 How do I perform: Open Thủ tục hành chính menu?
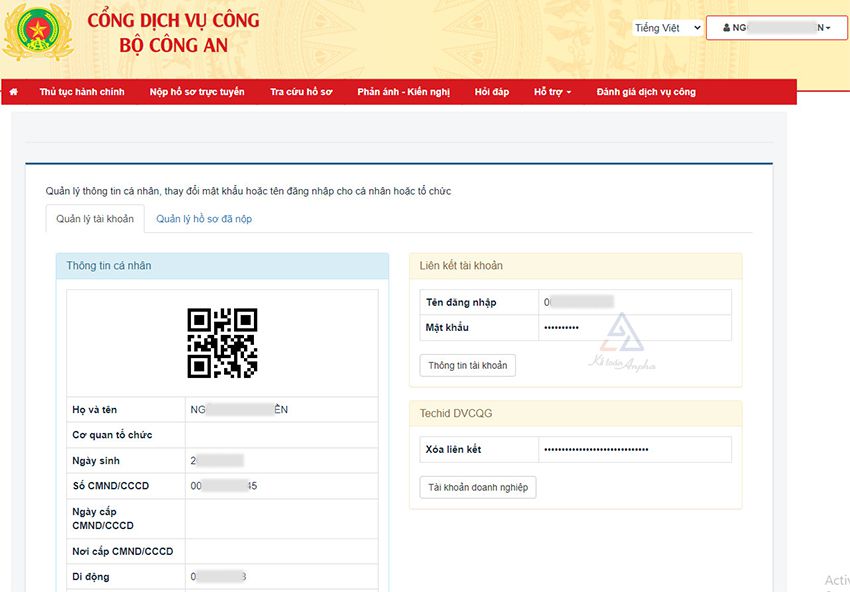coord(82,92)
